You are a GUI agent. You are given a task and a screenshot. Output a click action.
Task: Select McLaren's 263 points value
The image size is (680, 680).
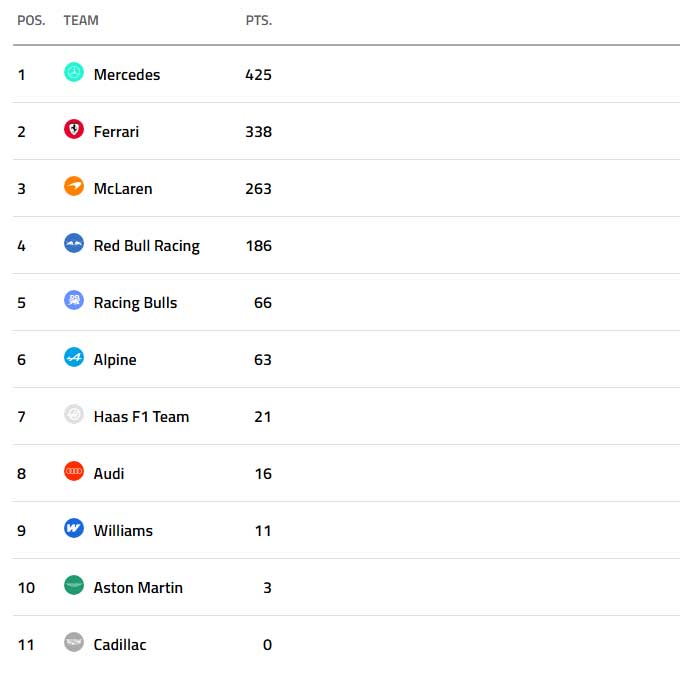click(x=258, y=189)
